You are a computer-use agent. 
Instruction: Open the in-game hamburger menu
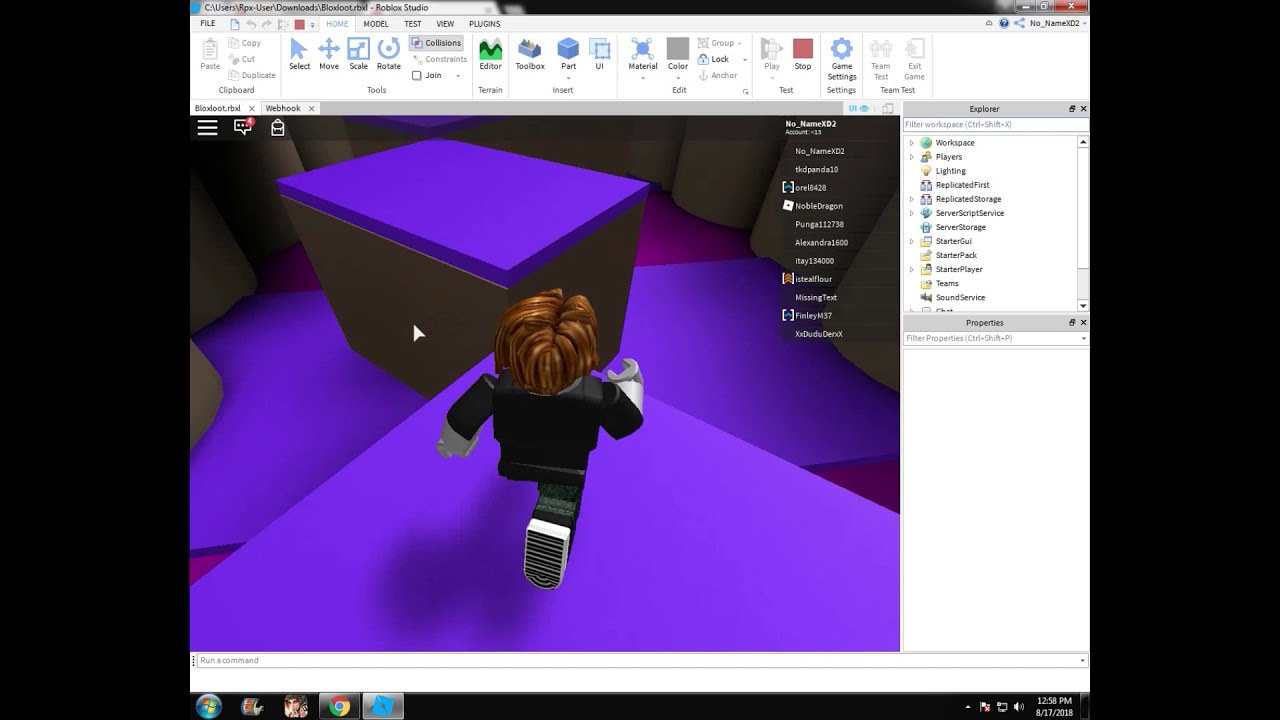click(207, 127)
